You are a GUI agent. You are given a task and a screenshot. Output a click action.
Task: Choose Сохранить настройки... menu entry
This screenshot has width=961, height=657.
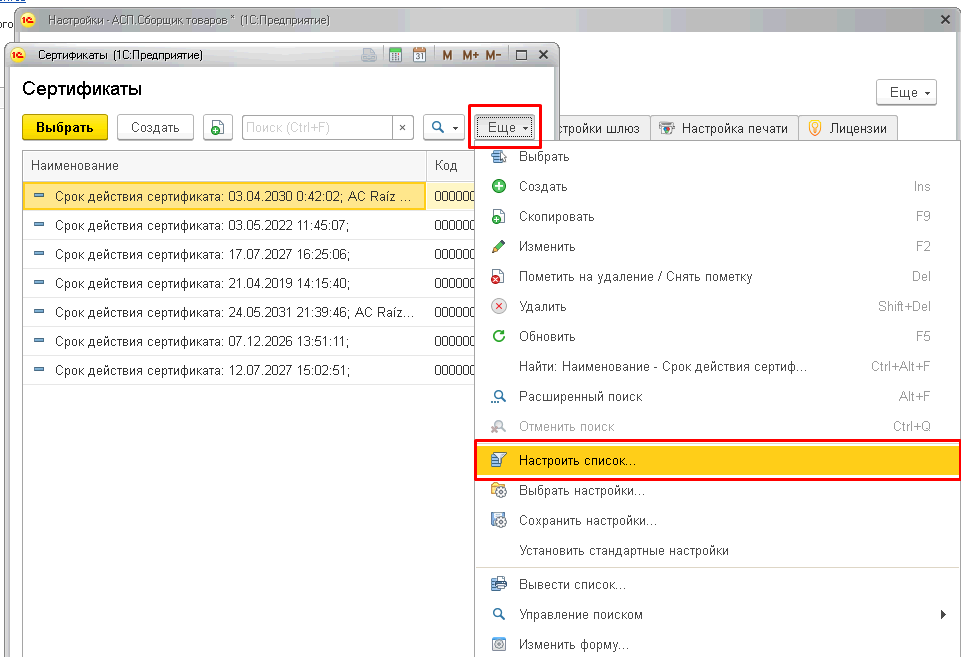[x=717, y=520]
